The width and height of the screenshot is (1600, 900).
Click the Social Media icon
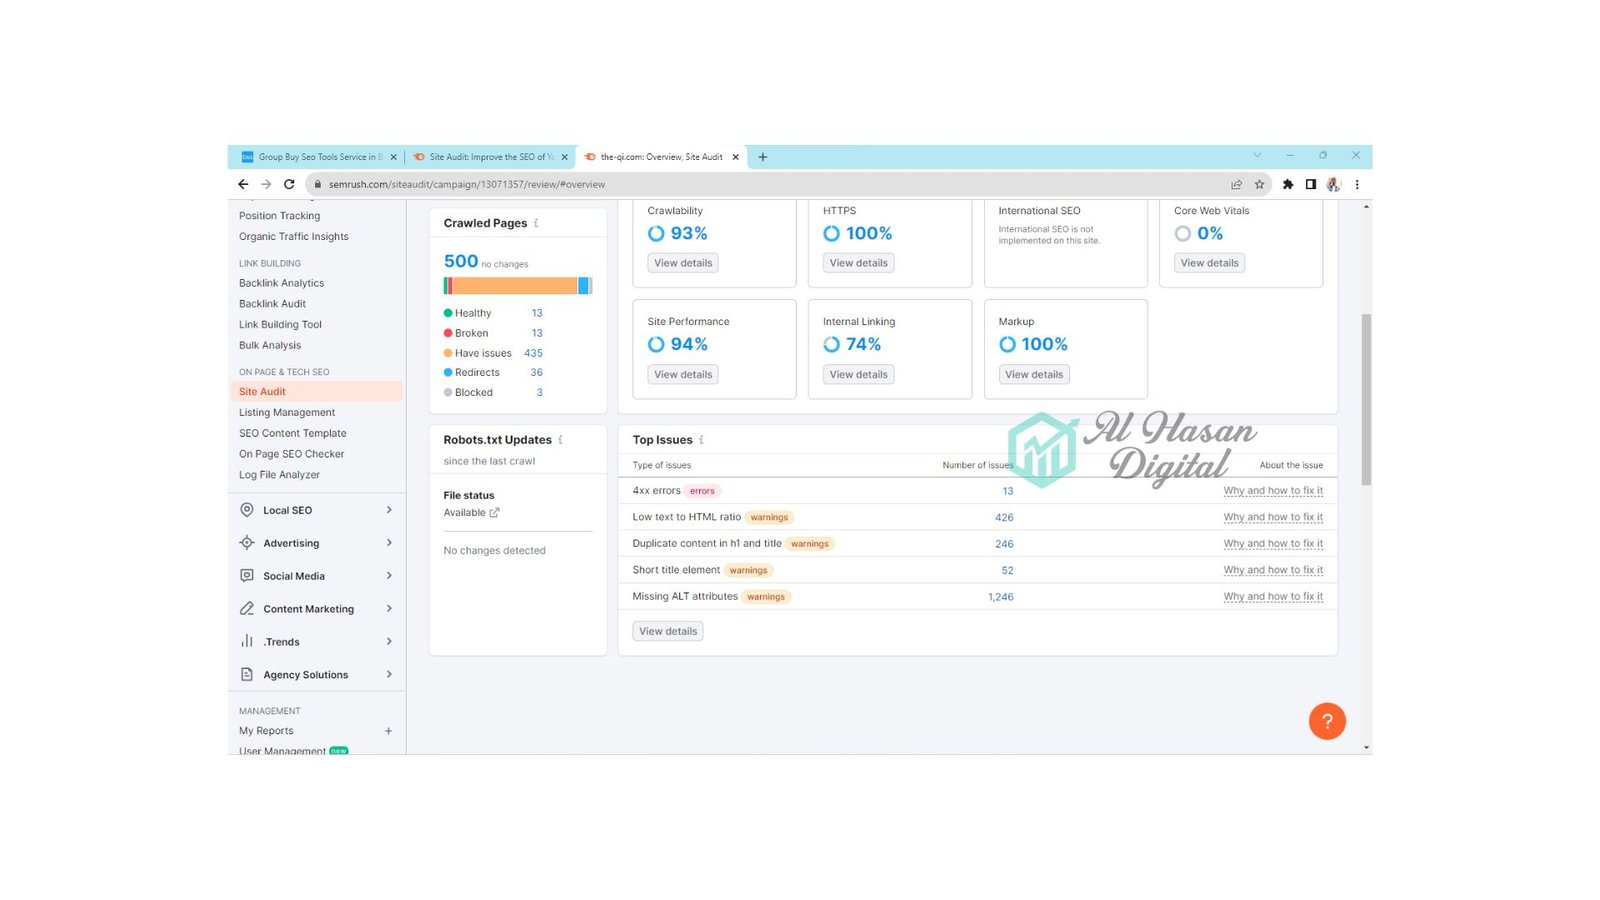[247, 576]
